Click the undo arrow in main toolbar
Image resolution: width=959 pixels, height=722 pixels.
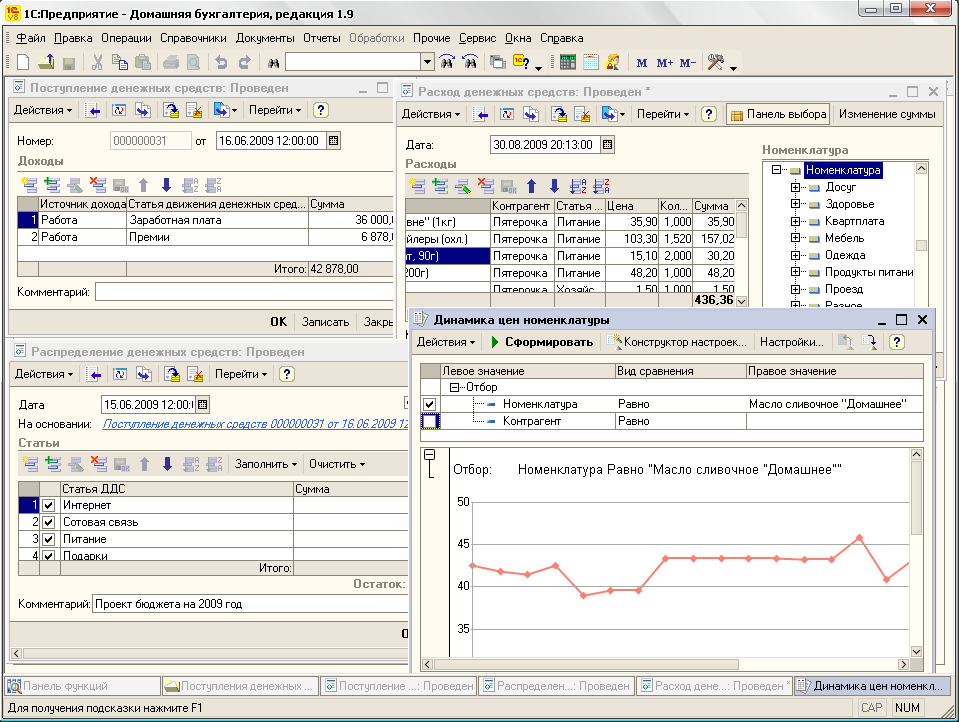coord(221,62)
